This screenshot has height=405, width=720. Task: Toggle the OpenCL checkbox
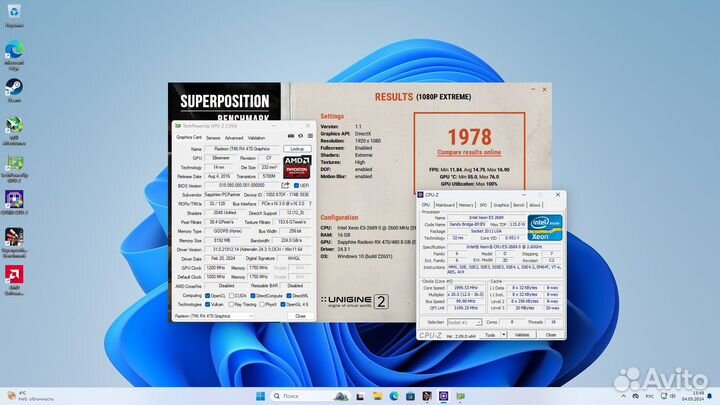click(207, 296)
